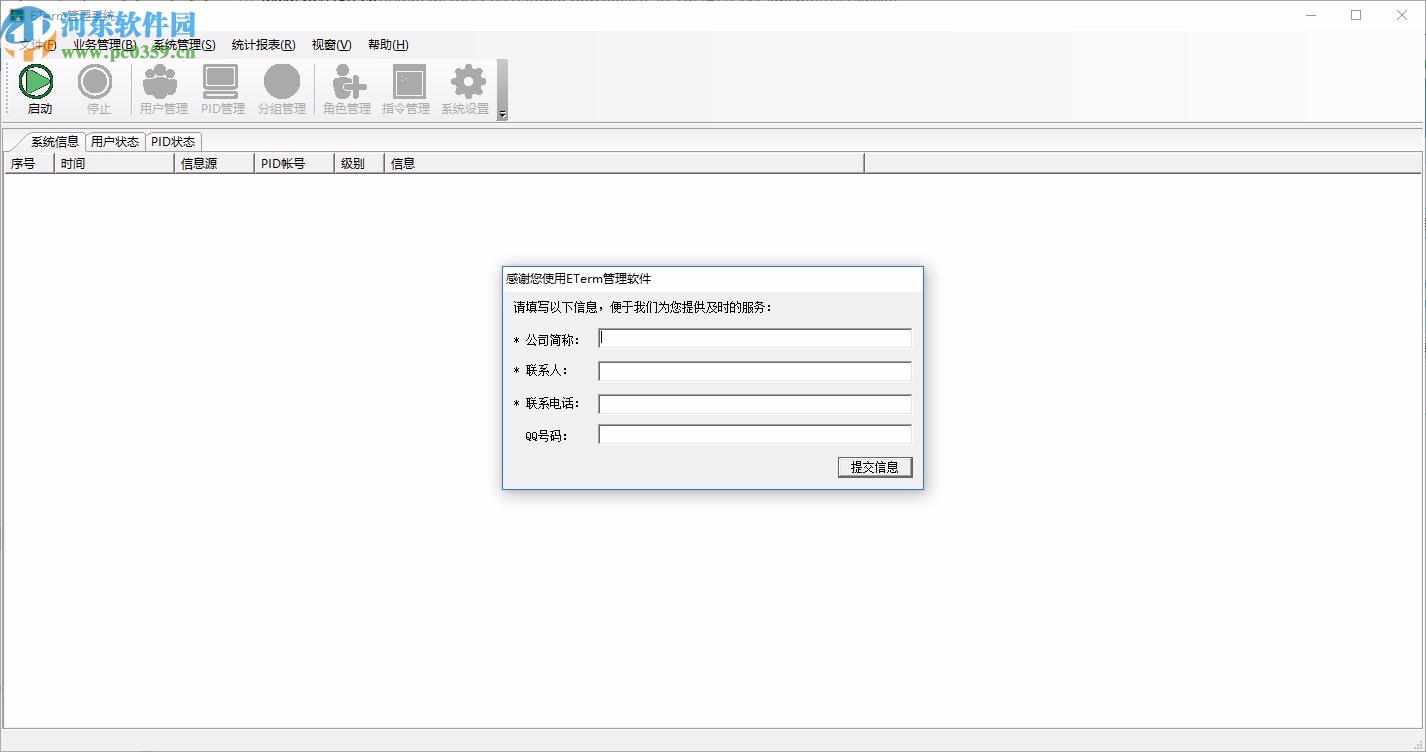
Task: Open PID管理 toolbar icon
Action: tap(221, 88)
